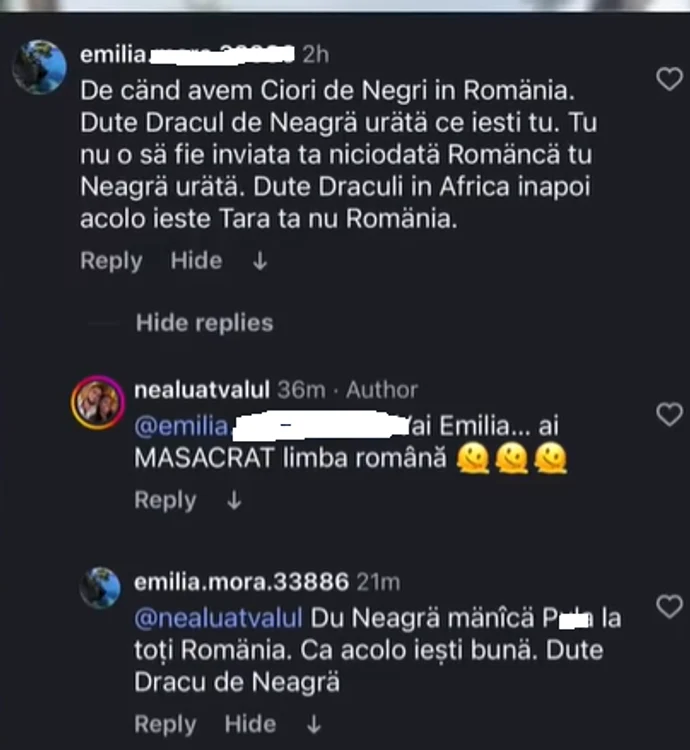690x750 pixels.
Task: Reply to the bottom 21m comment
Action: pyautogui.click(x=165, y=723)
